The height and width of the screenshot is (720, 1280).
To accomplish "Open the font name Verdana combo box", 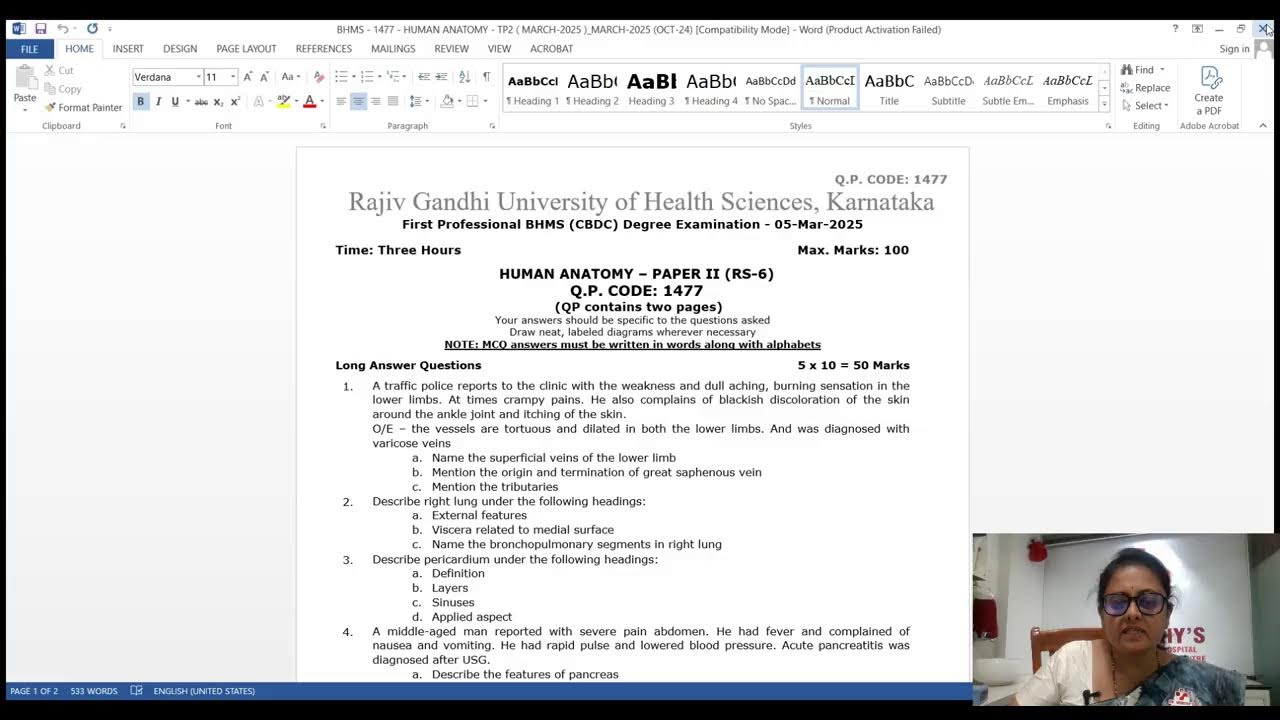I will pyautogui.click(x=167, y=77).
